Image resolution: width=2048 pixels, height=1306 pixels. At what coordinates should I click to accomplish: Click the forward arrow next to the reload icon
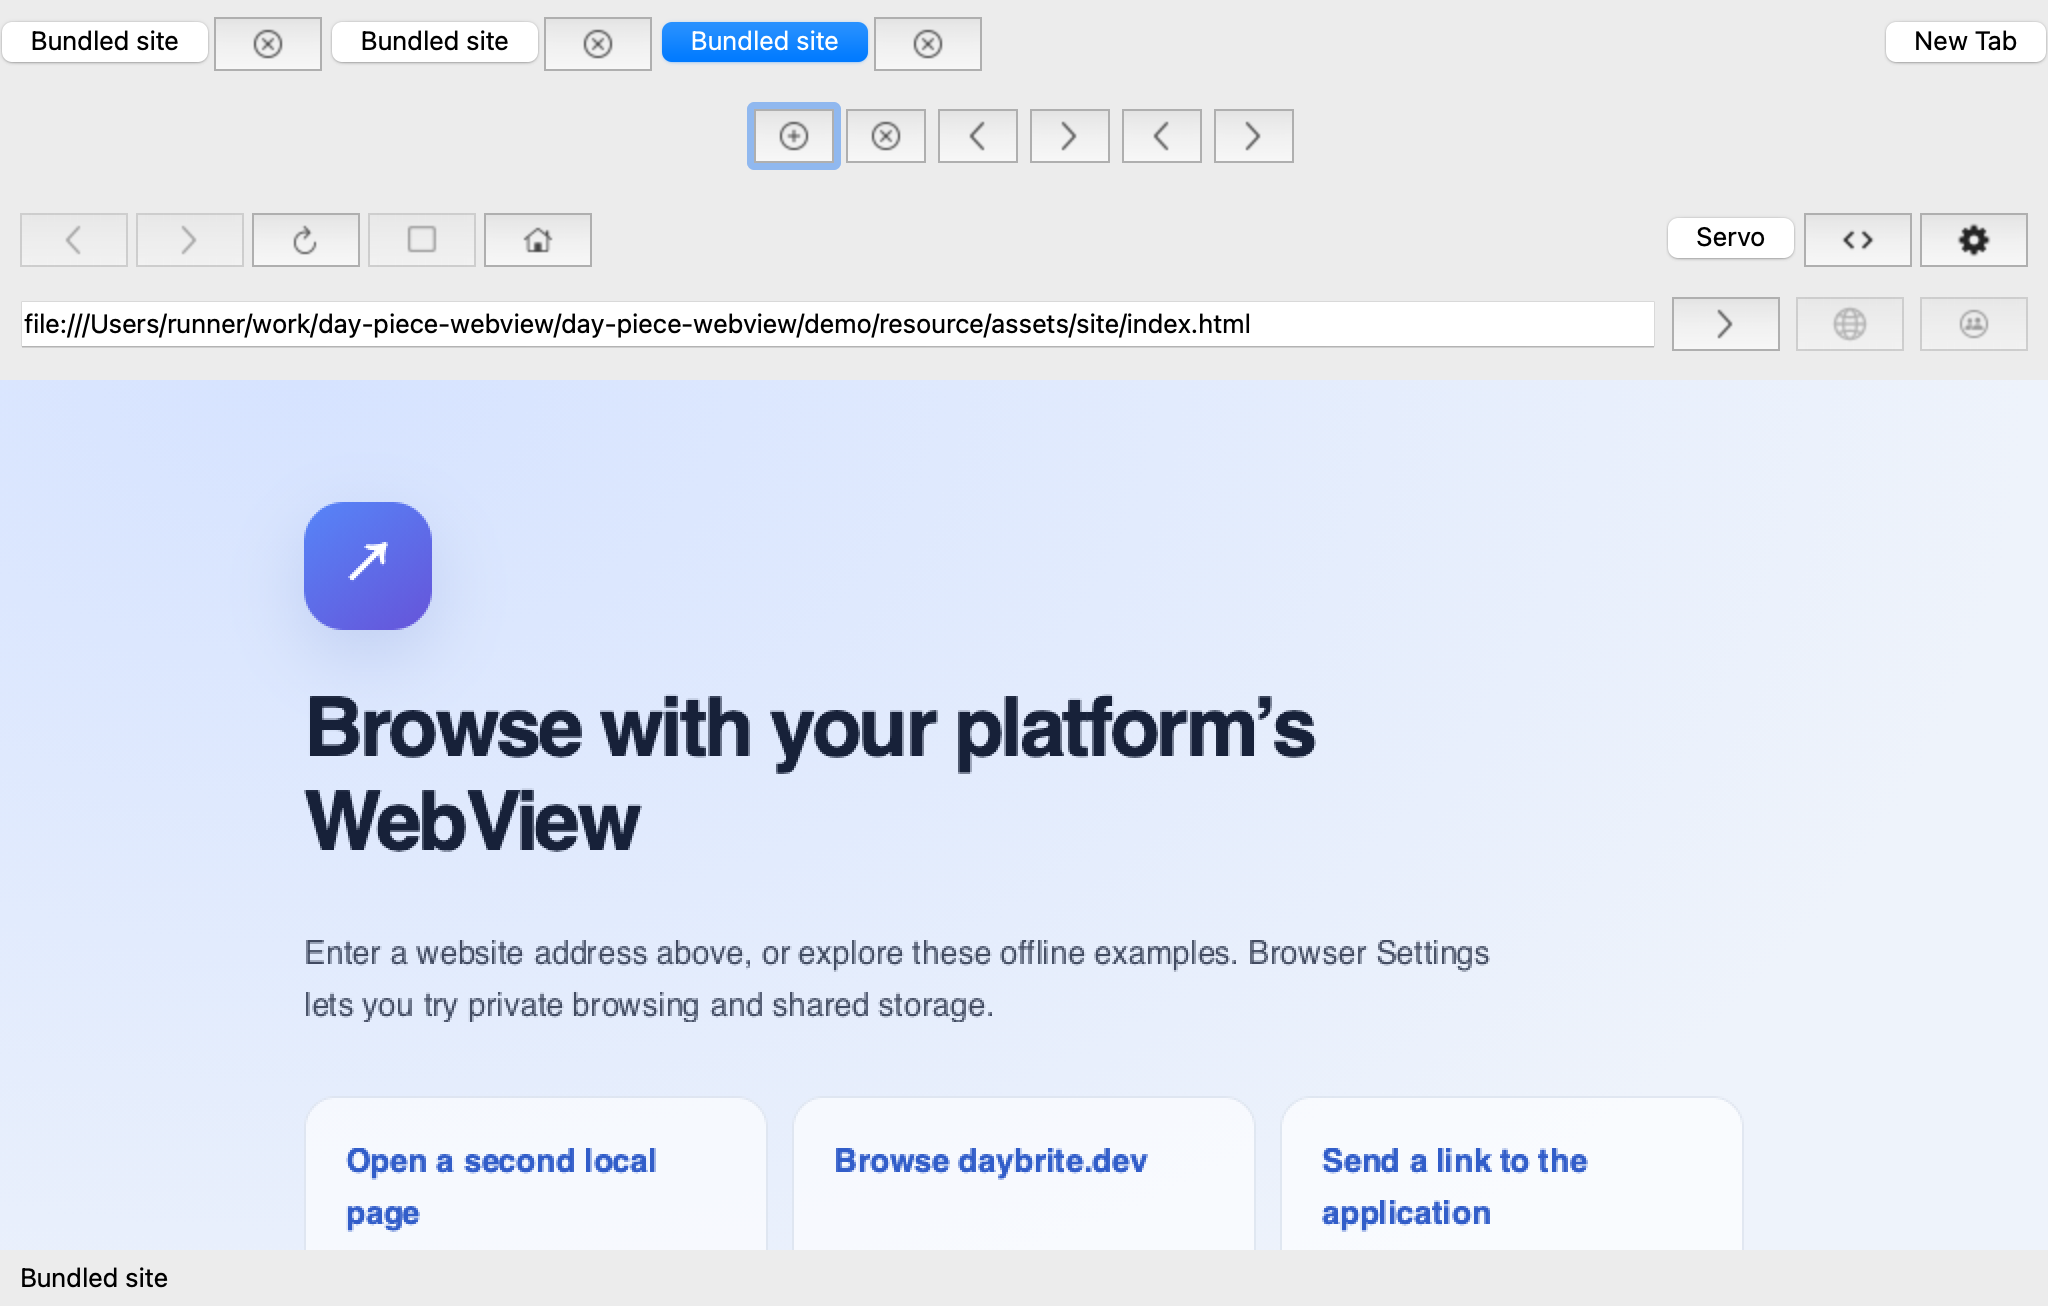click(x=190, y=240)
